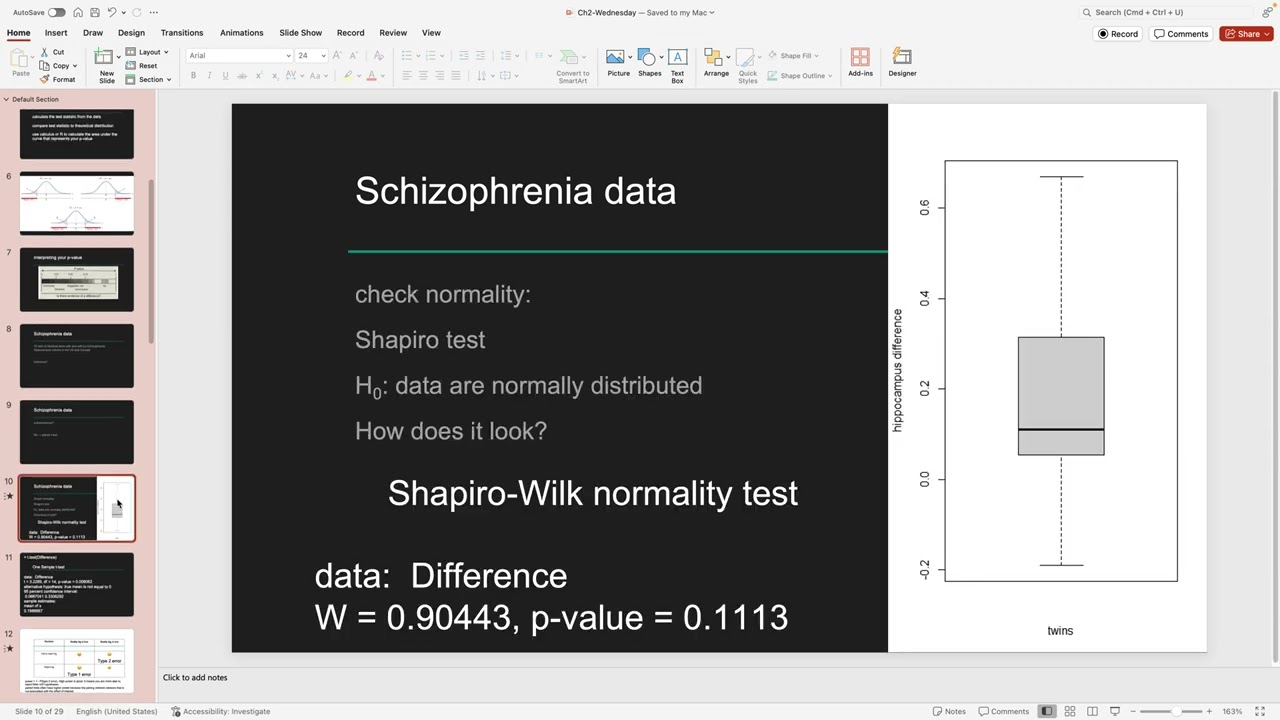
Task: Align text to the left
Action: [x=407, y=76]
